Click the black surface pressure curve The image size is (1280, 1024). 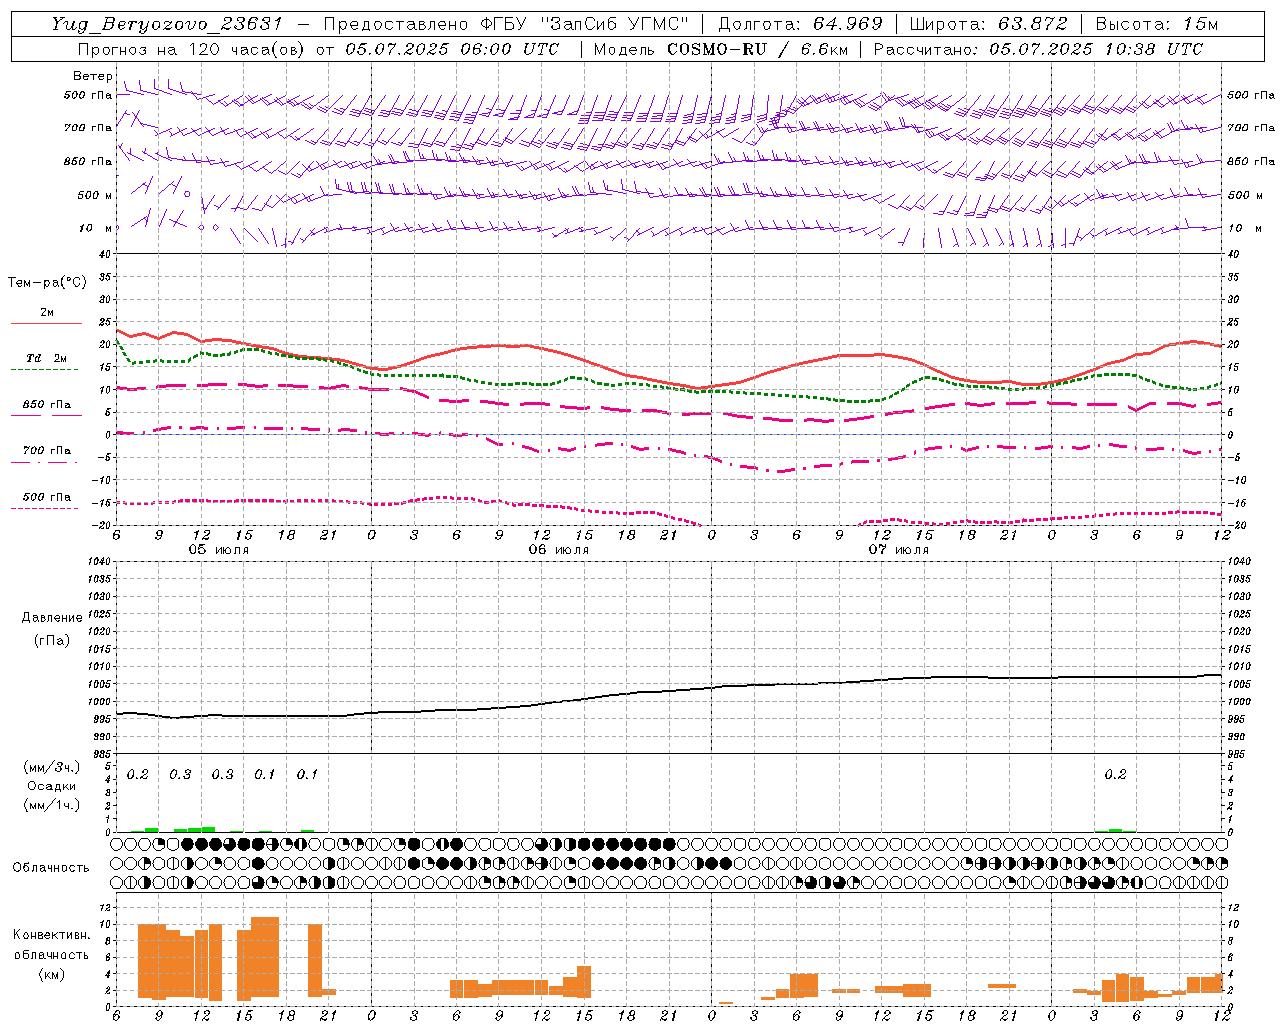point(668,690)
